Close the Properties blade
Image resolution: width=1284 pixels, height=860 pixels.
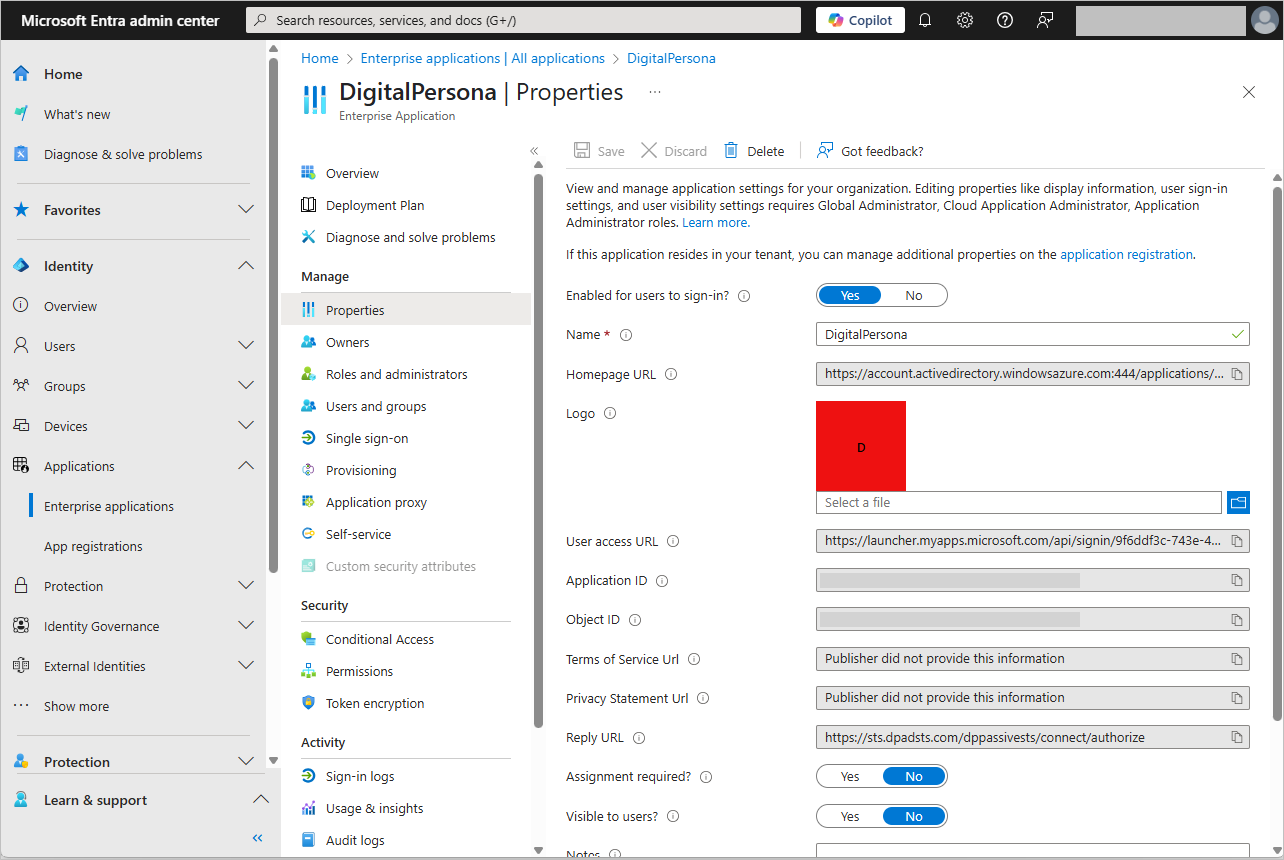pos(1249,92)
